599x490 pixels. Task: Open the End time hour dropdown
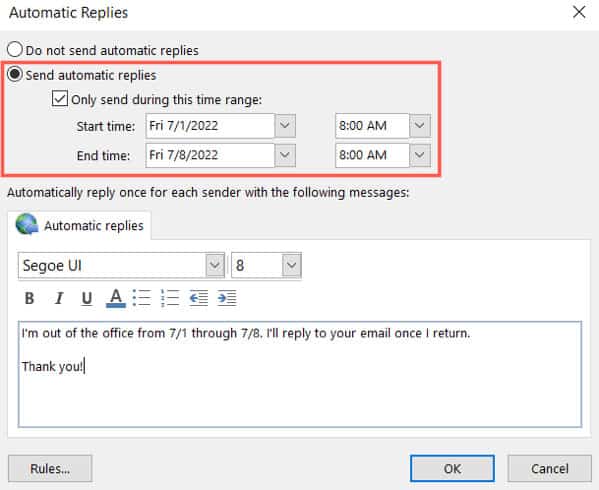pyautogui.click(x=420, y=155)
